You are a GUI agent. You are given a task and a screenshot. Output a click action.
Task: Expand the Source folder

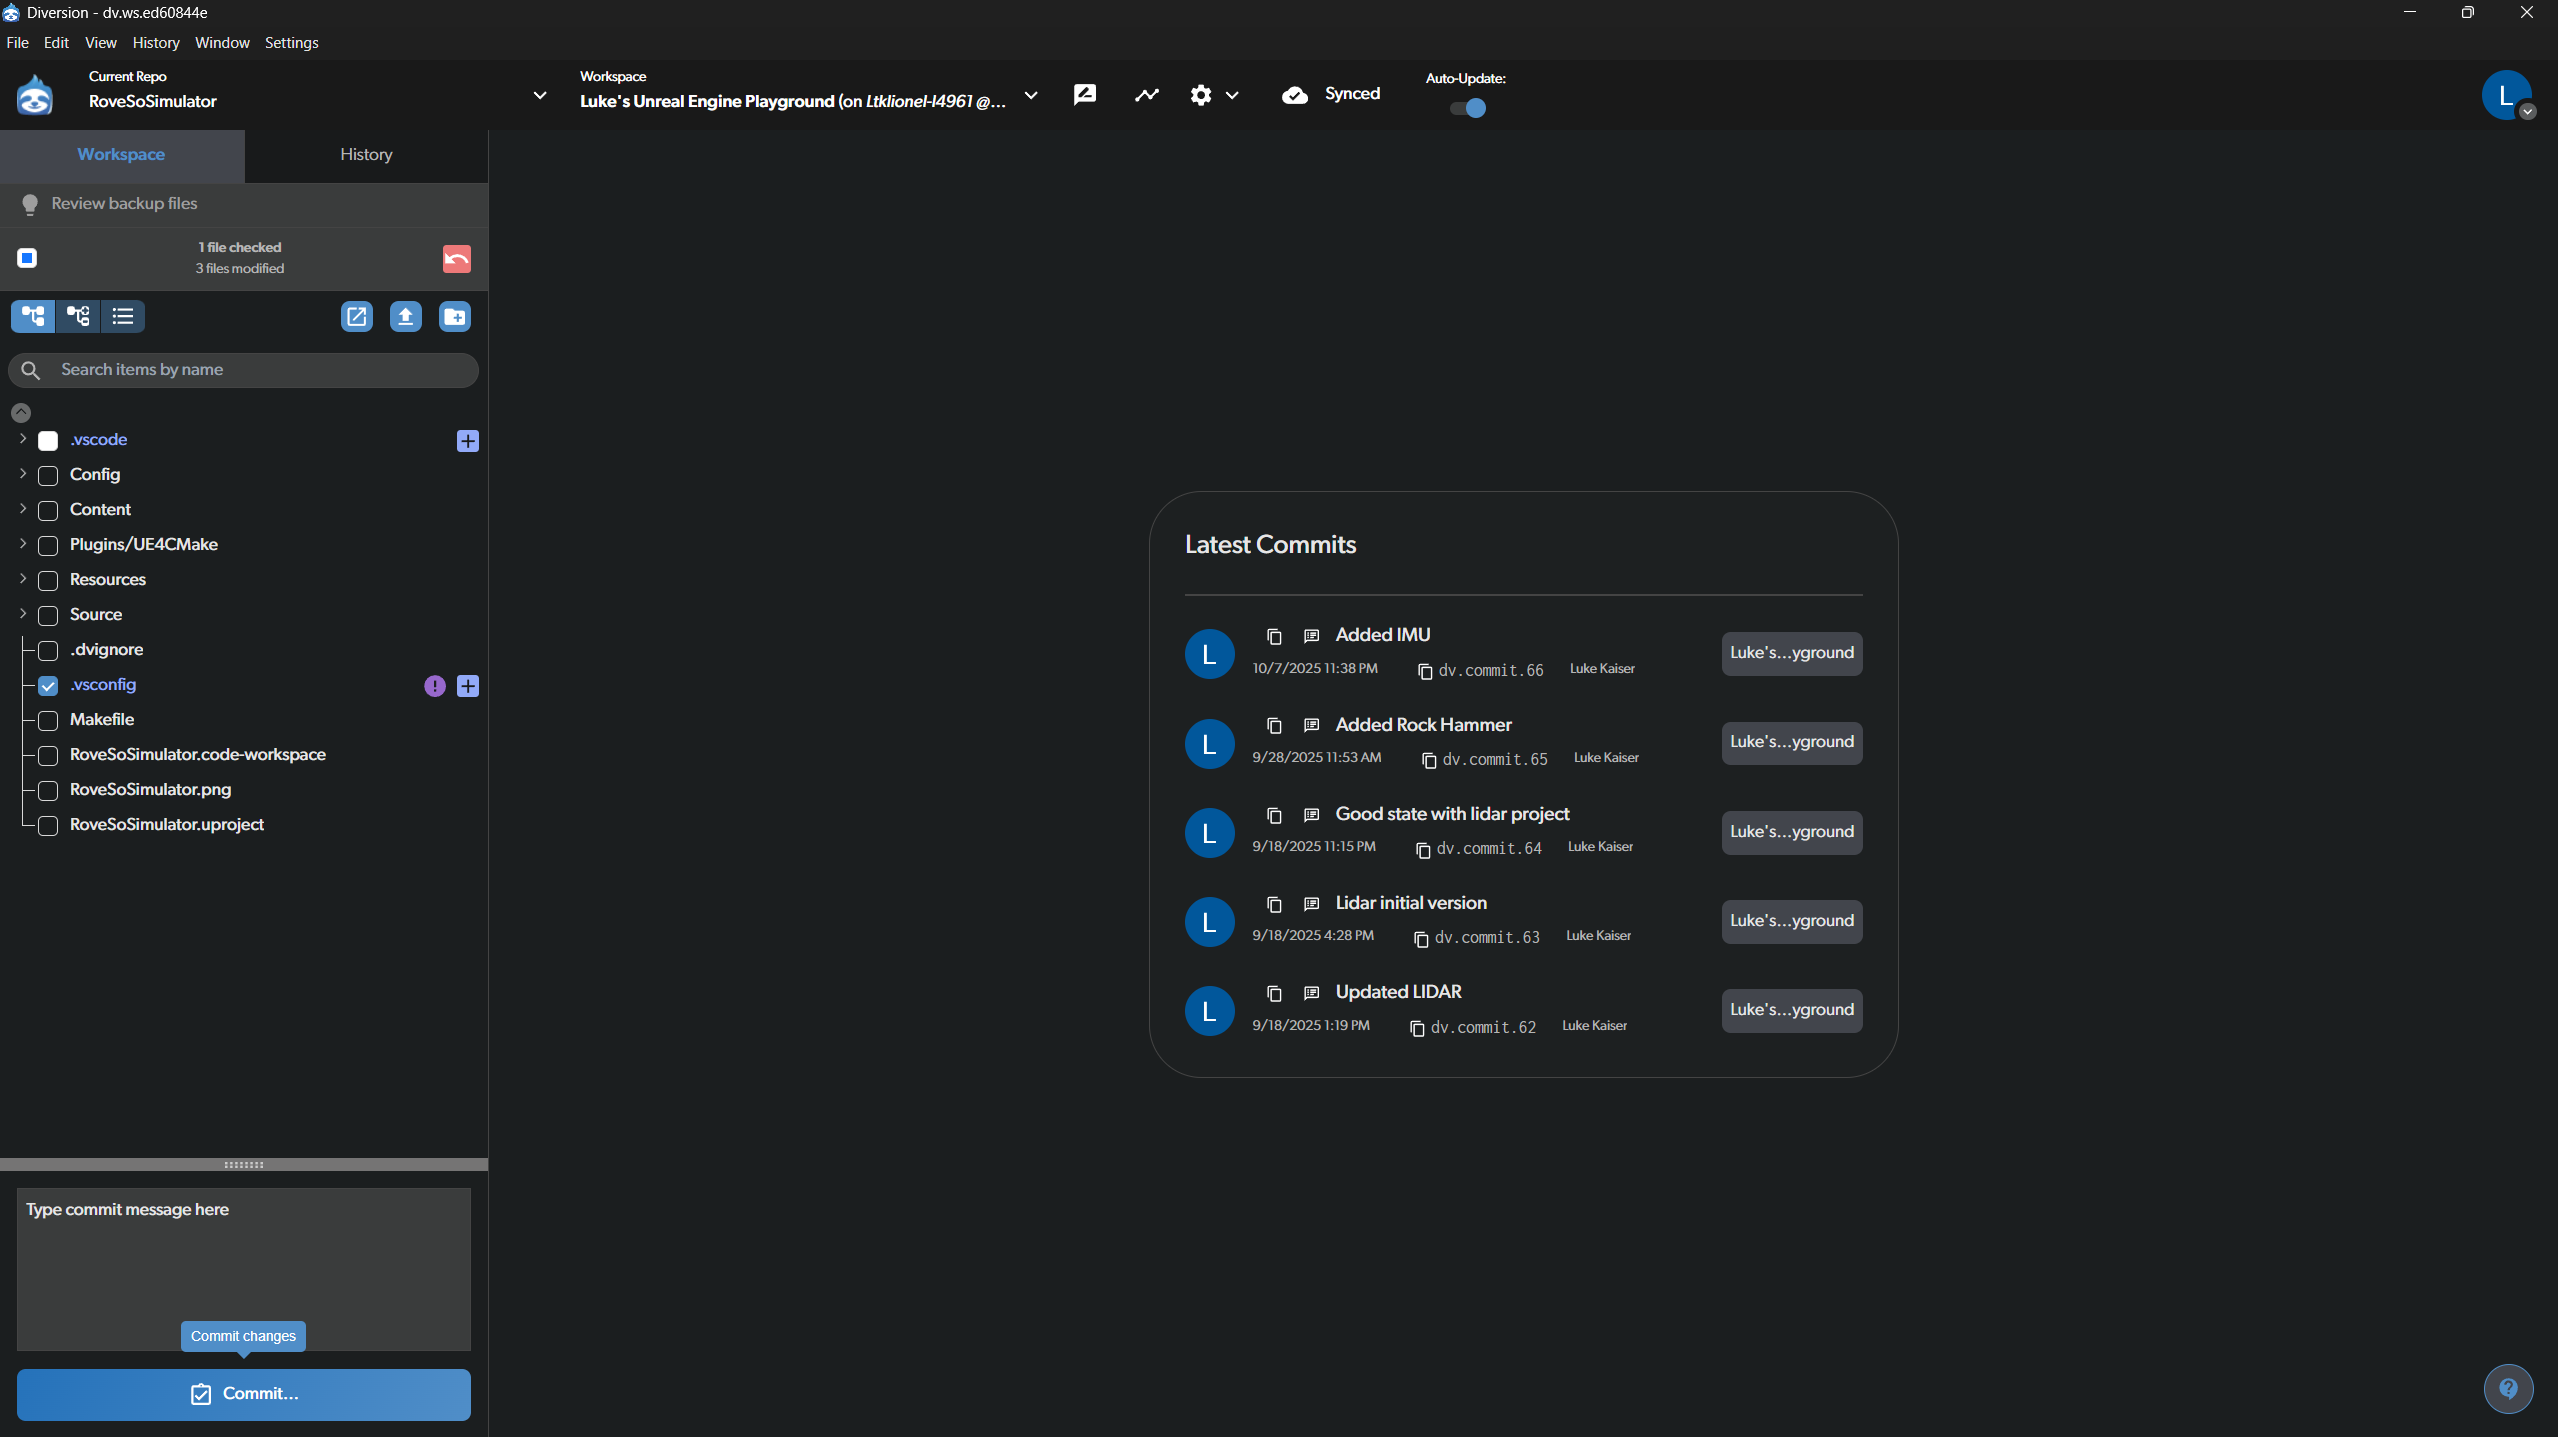[22, 614]
